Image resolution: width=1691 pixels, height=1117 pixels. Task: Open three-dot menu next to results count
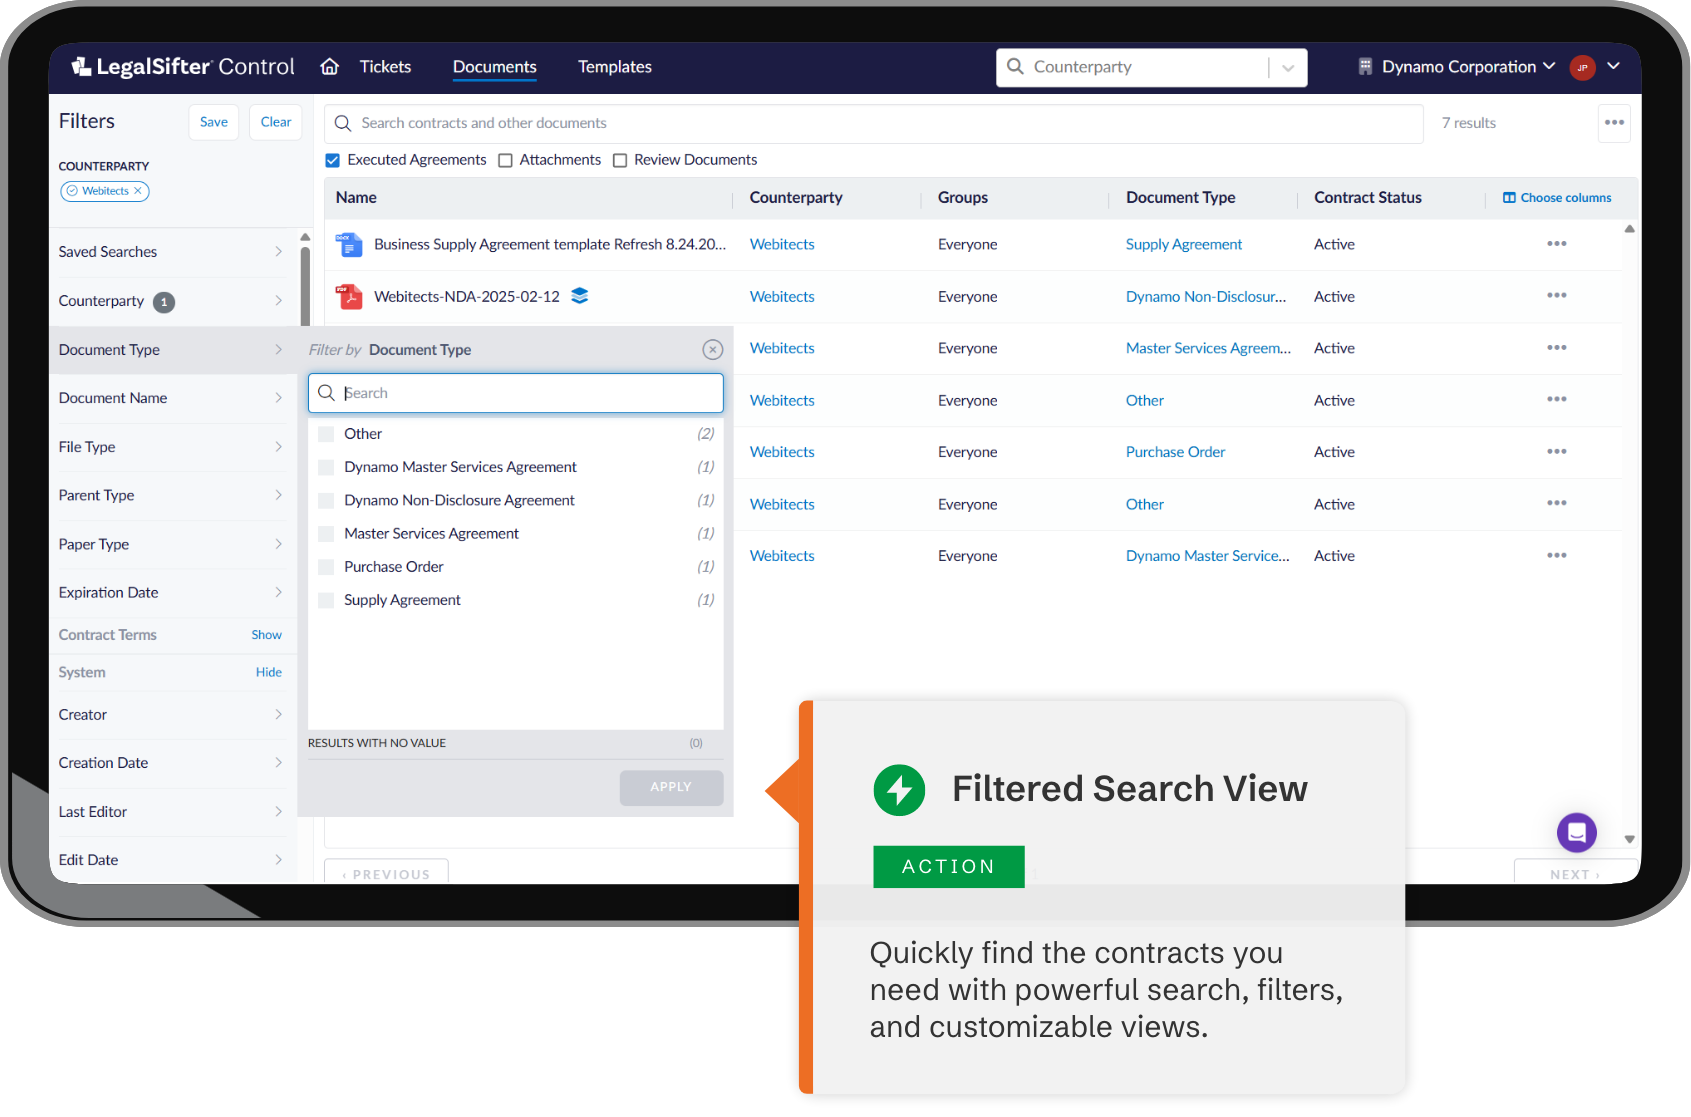click(x=1614, y=123)
